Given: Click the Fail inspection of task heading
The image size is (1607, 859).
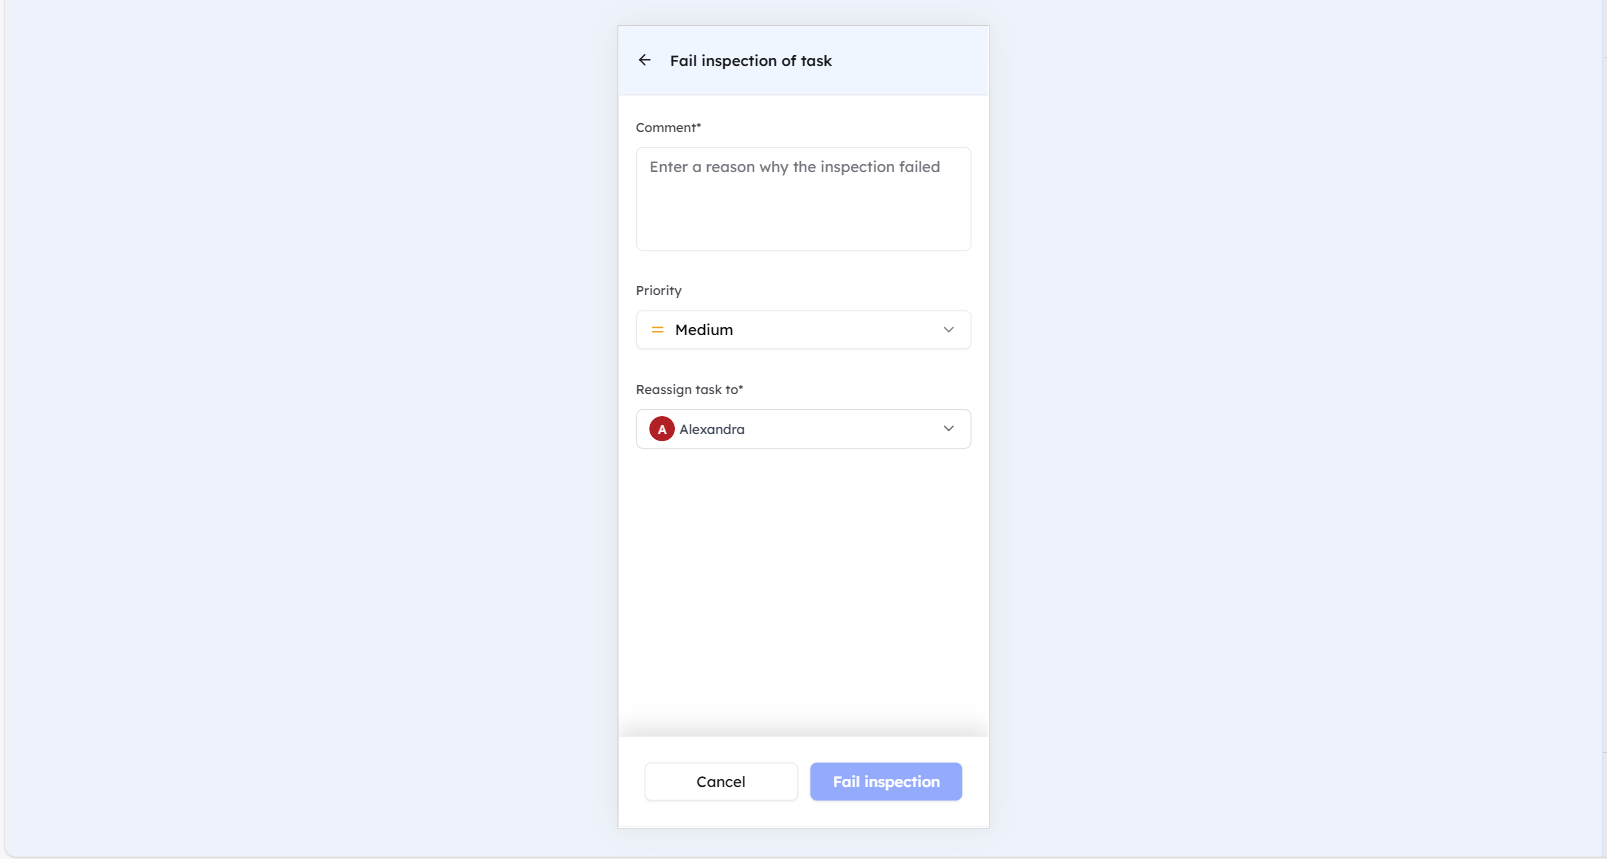Looking at the screenshot, I should [750, 61].
